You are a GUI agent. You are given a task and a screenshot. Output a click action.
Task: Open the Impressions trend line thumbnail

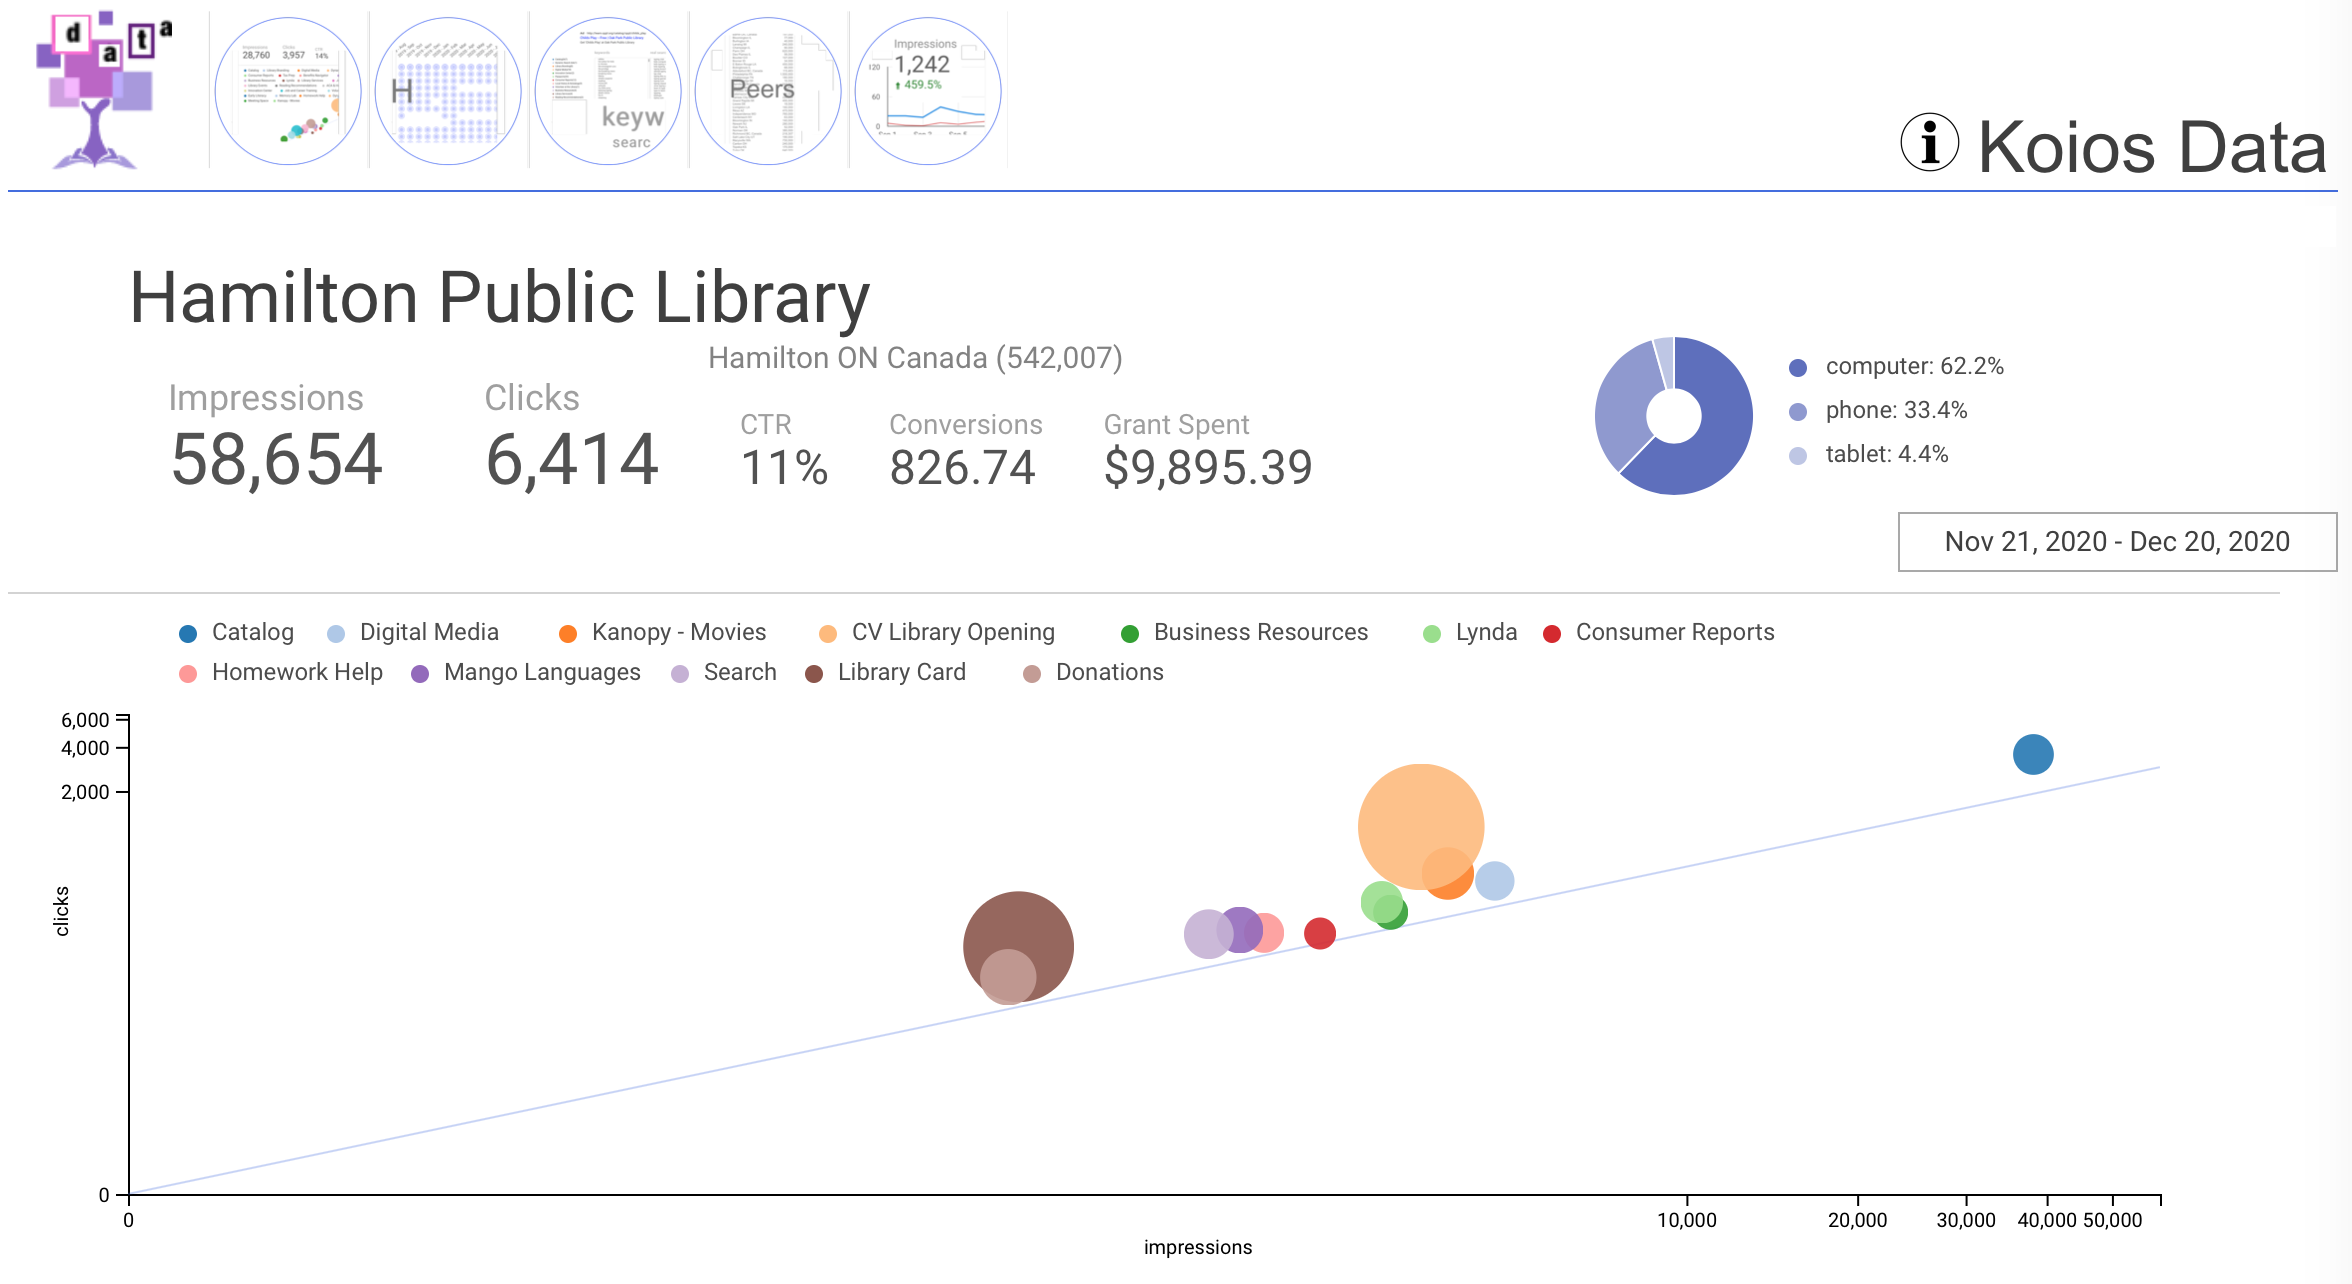928,91
